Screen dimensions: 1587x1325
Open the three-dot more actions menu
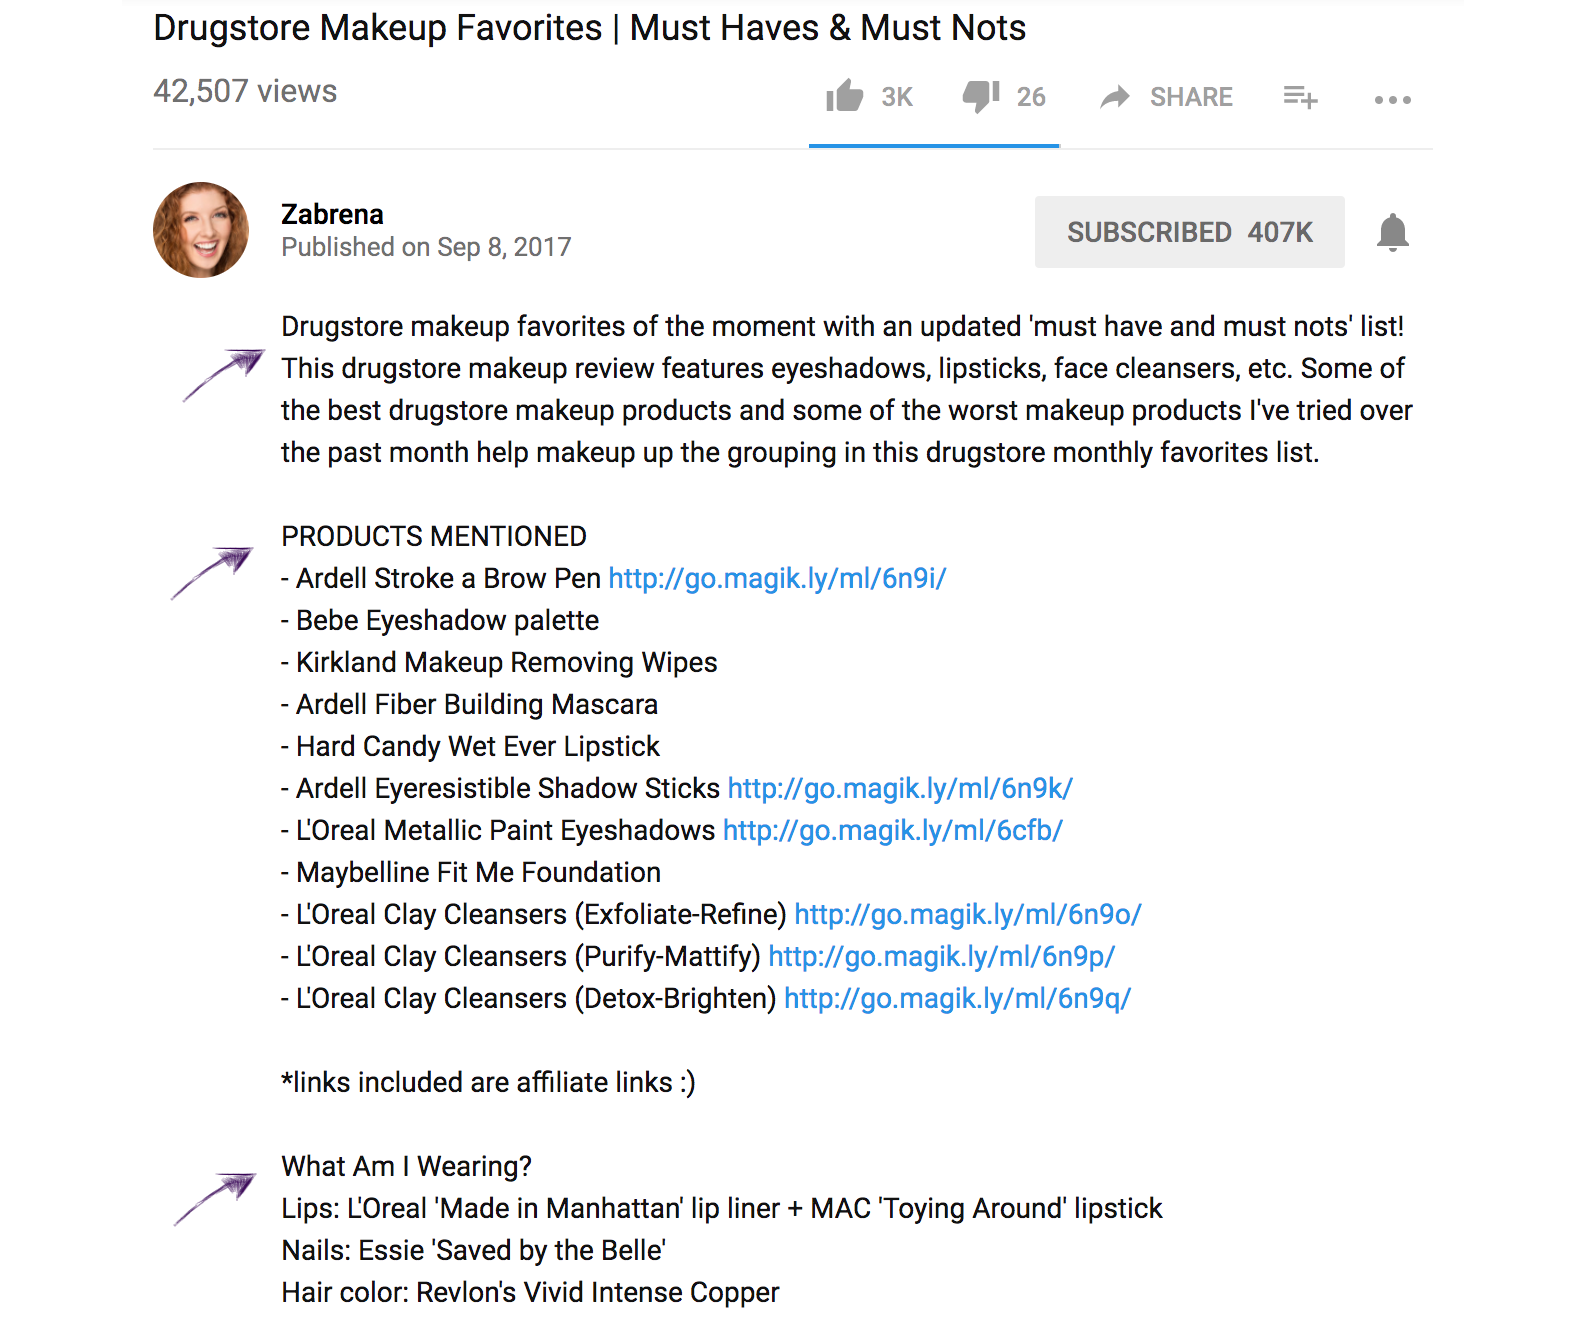point(1393,99)
